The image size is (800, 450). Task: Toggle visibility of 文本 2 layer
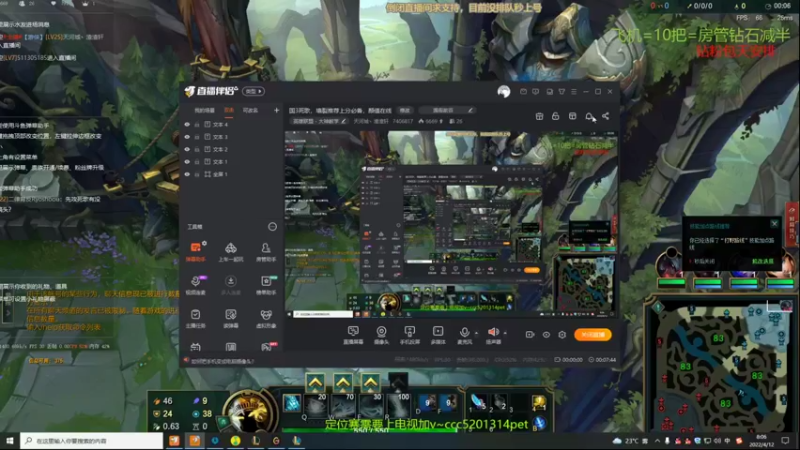coord(187,149)
